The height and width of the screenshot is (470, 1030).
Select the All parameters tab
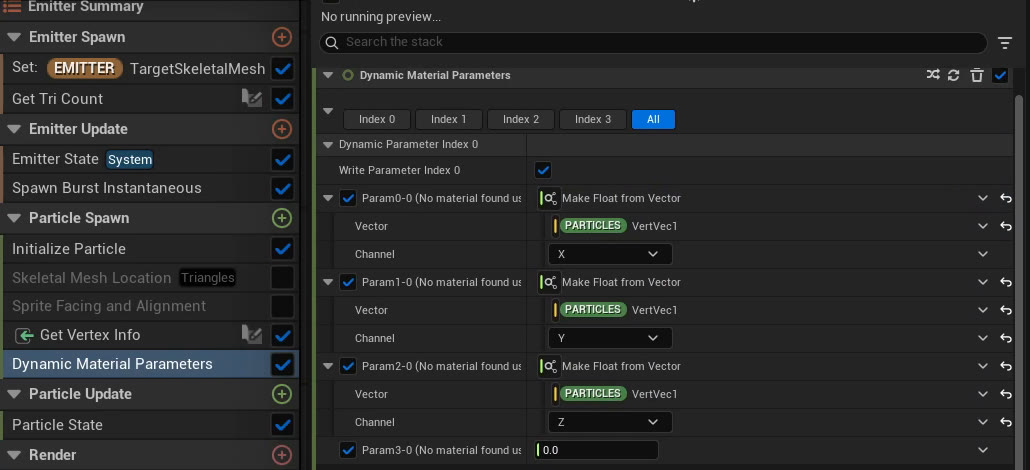(x=653, y=120)
